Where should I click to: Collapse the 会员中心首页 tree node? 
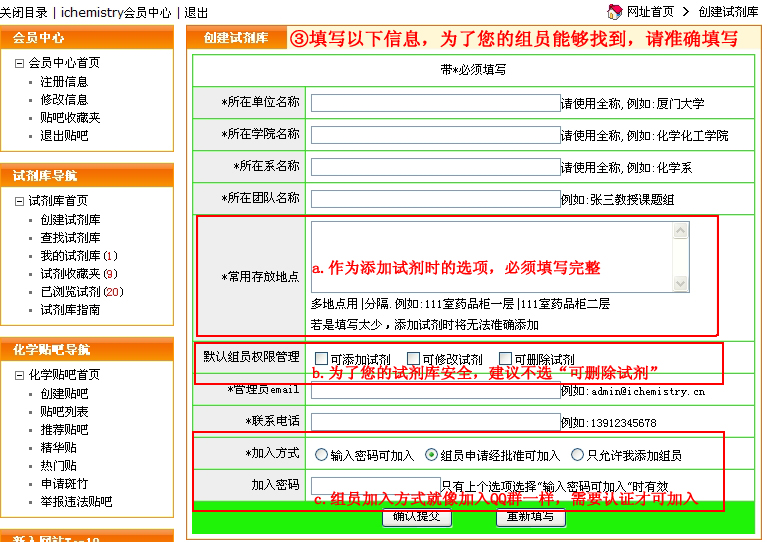19,63
